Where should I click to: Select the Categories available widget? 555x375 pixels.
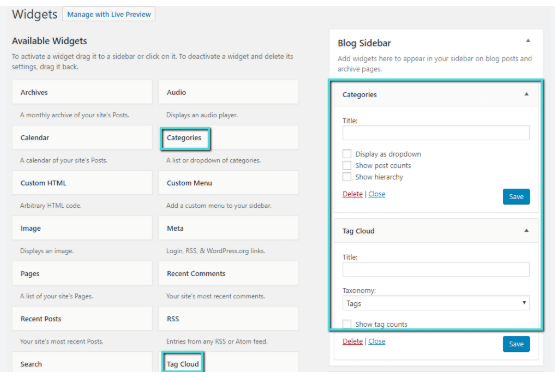click(x=228, y=137)
